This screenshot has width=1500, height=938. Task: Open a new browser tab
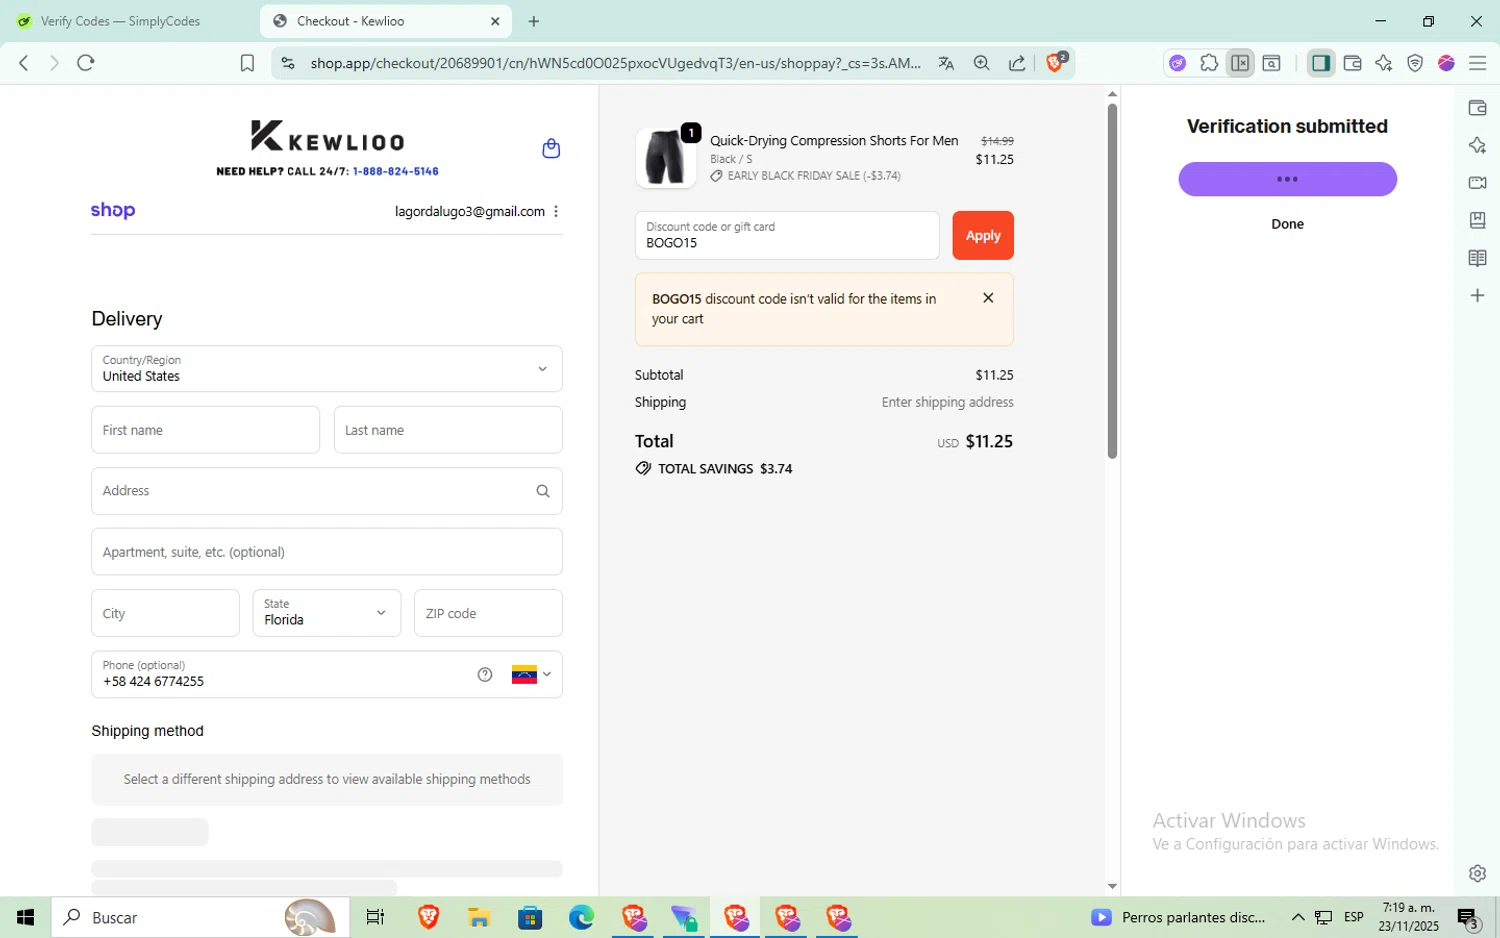[x=534, y=21]
